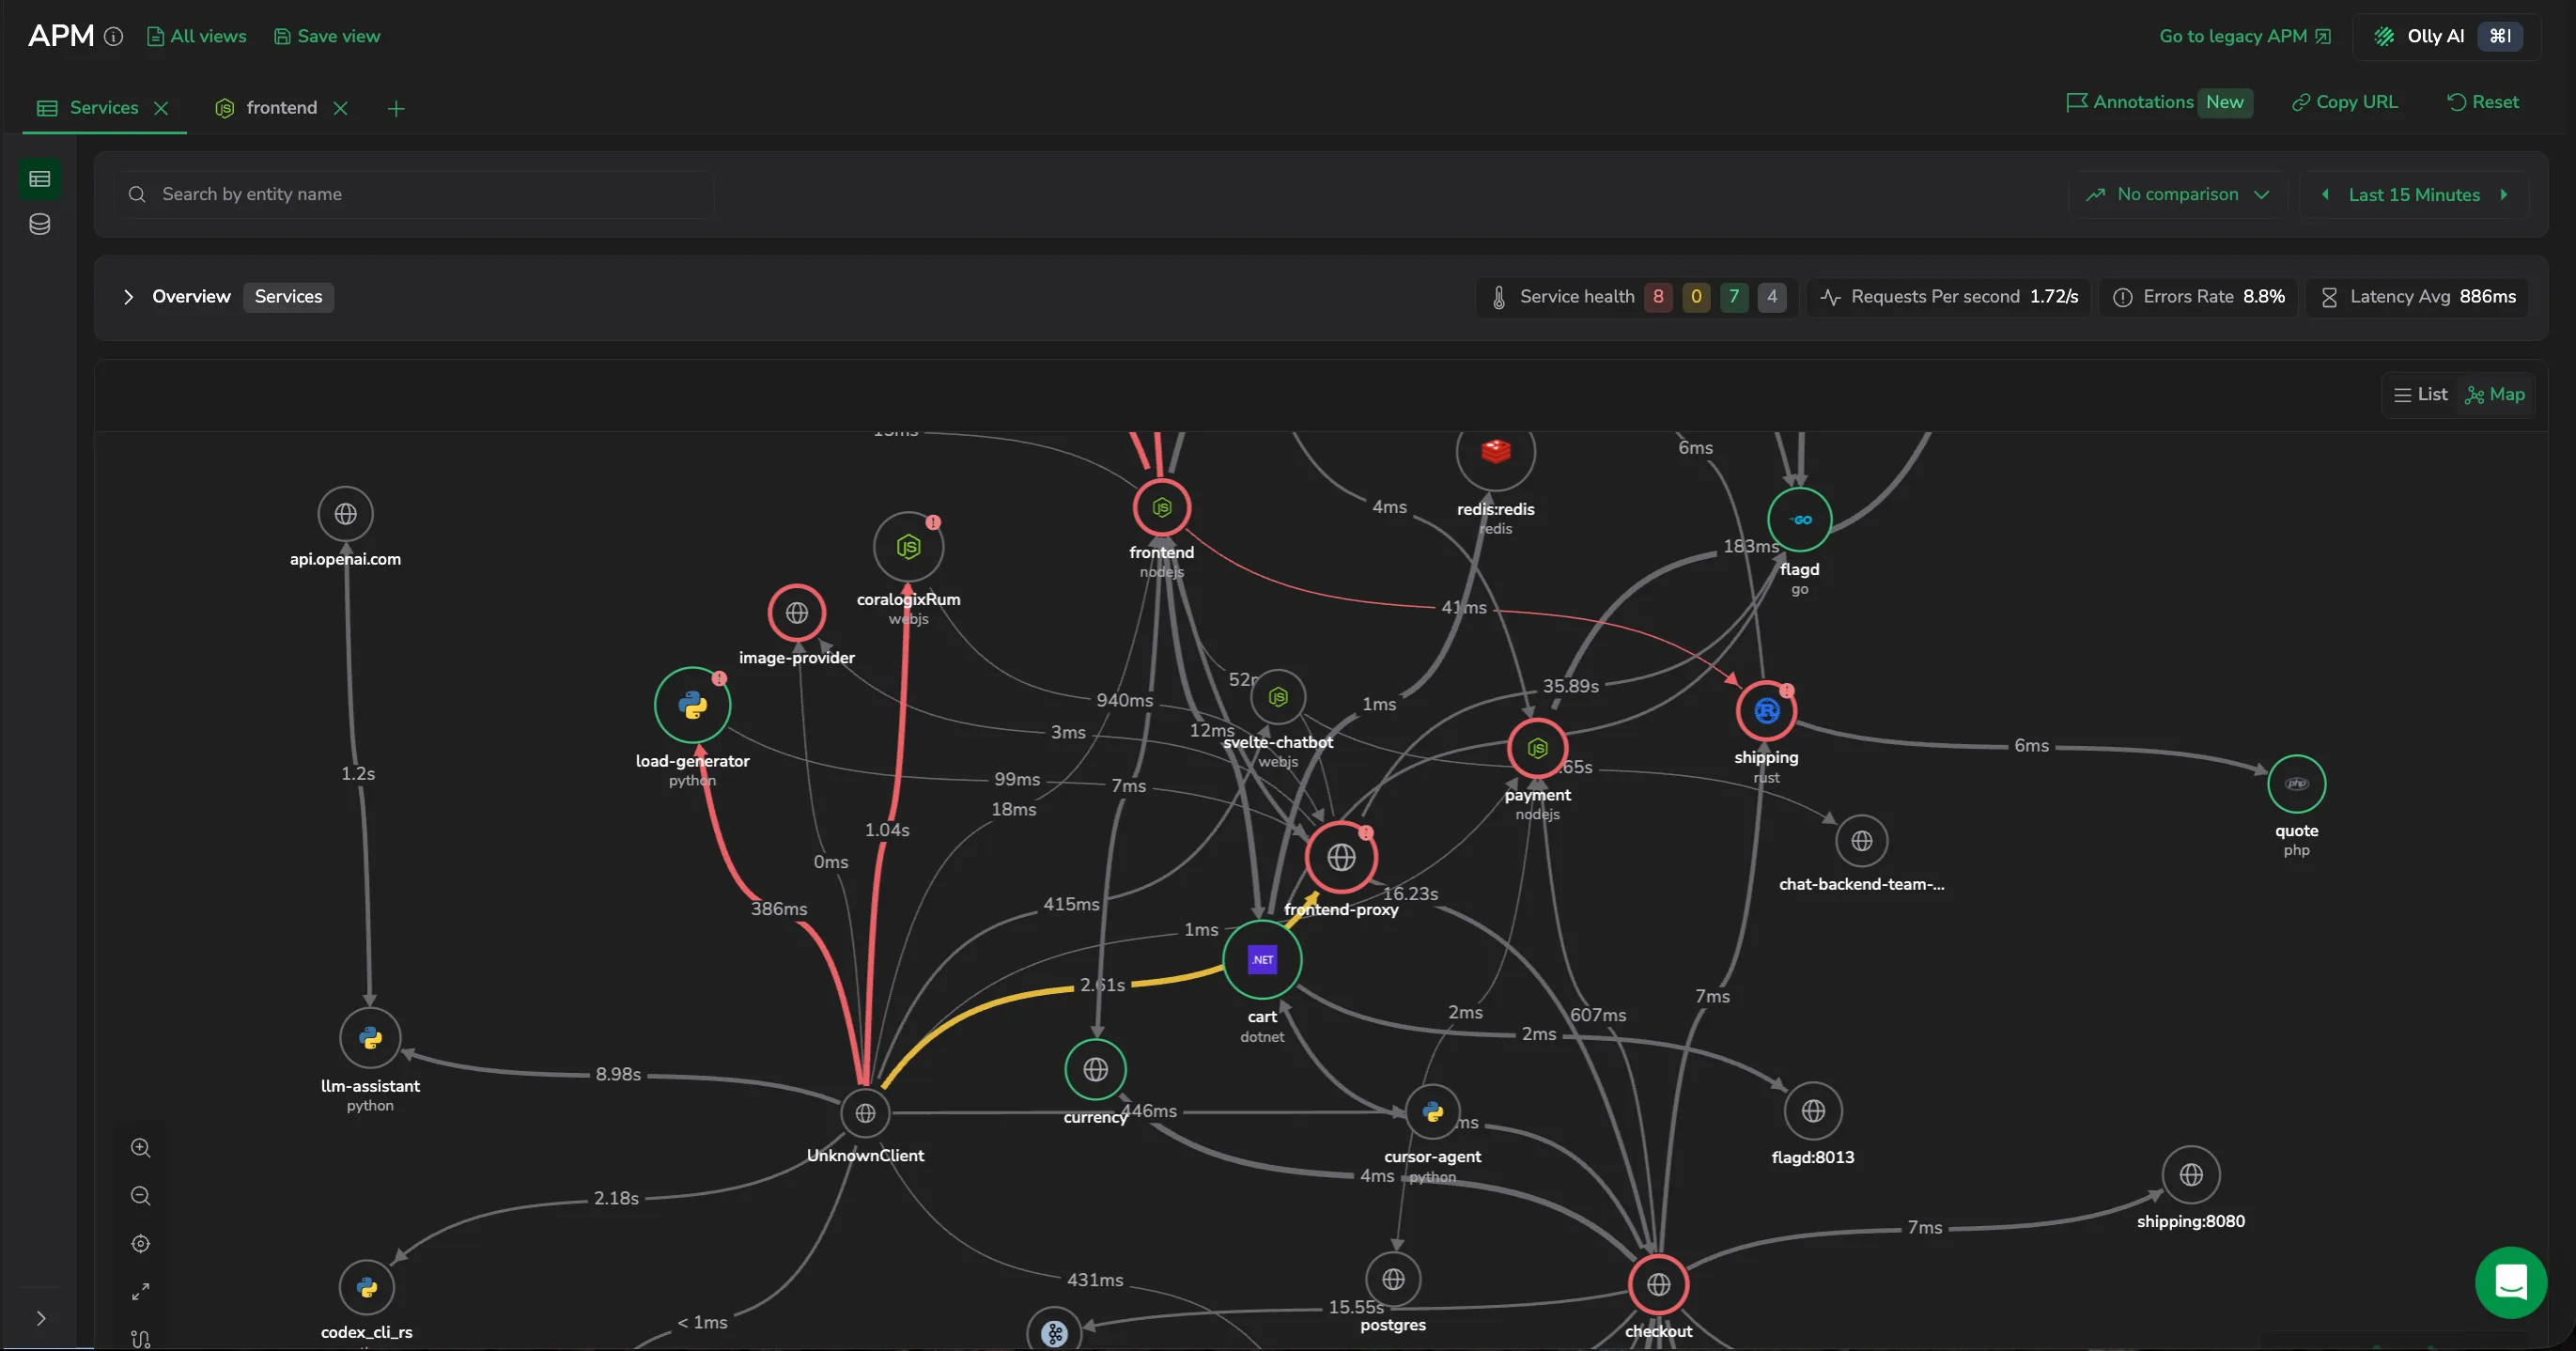Select the shipping rust node
2576x1351 pixels.
[x=1766, y=711]
